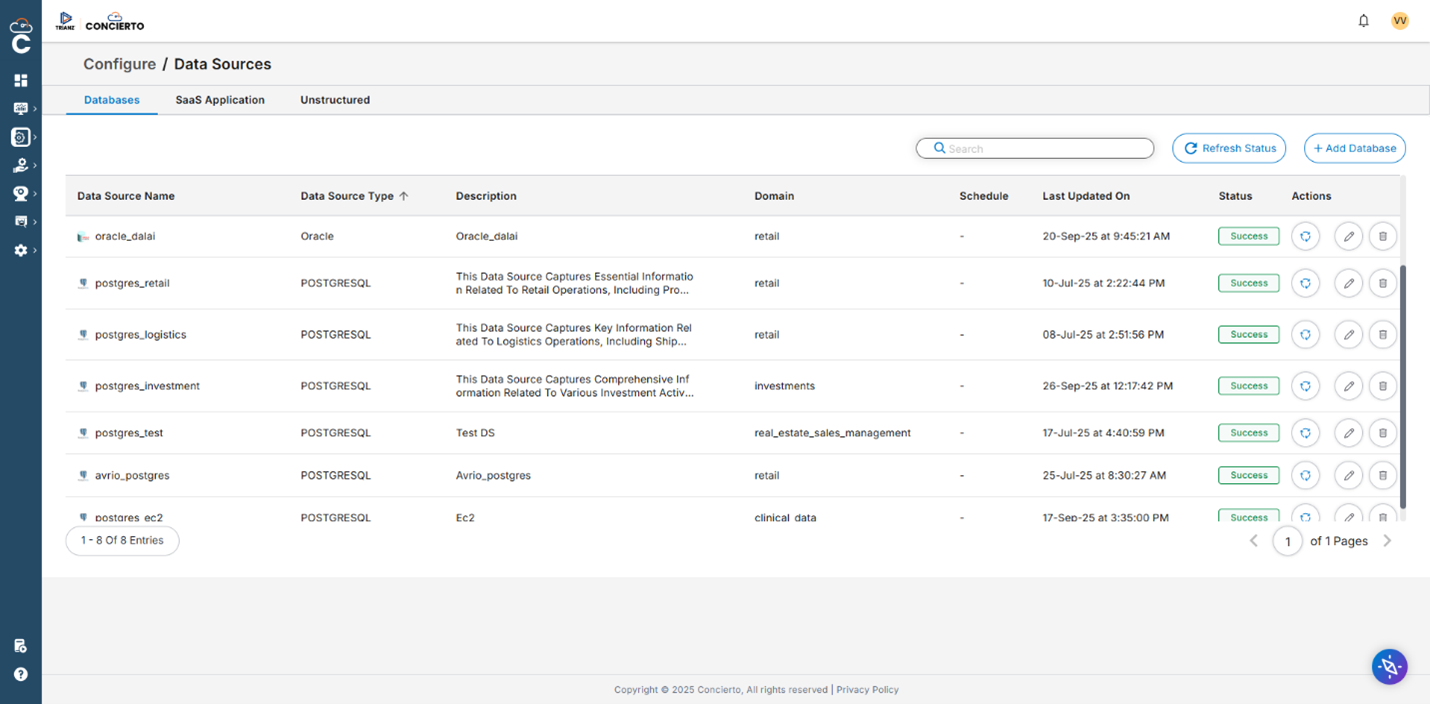Viewport: 1430px width, 704px height.
Task: Click the Add Database button
Action: pos(1355,148)
